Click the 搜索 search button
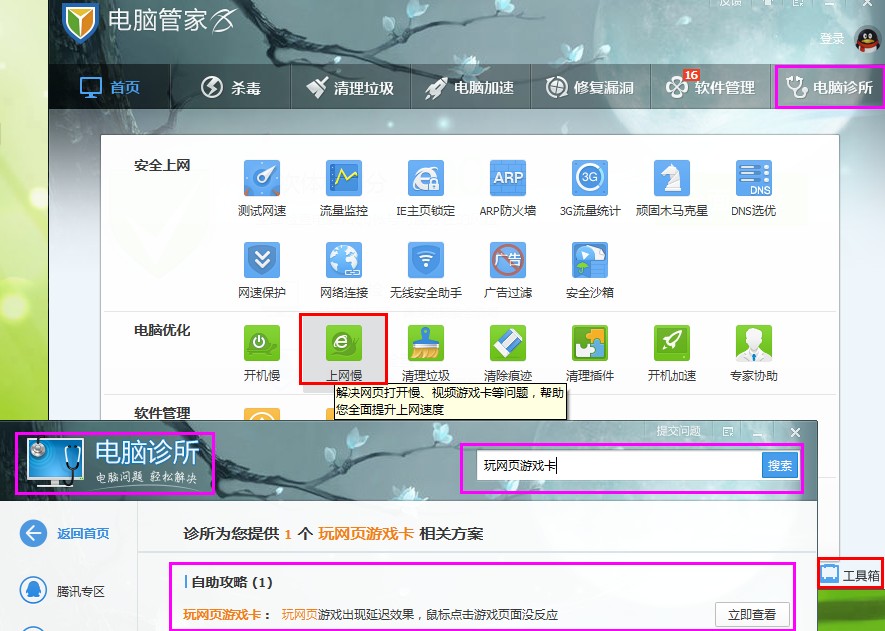This screenshot has width=885, height=631. [779, 466]
